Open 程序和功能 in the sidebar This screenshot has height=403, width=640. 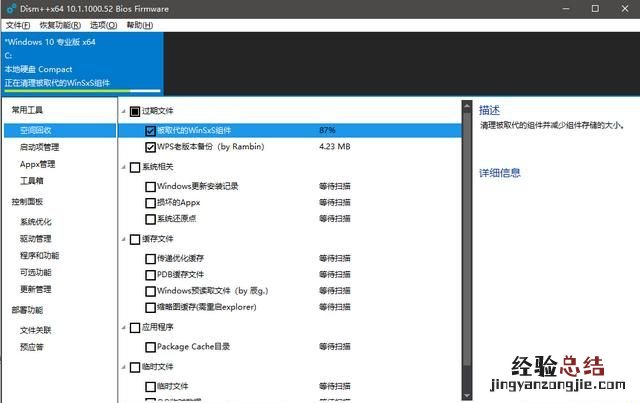40,255
